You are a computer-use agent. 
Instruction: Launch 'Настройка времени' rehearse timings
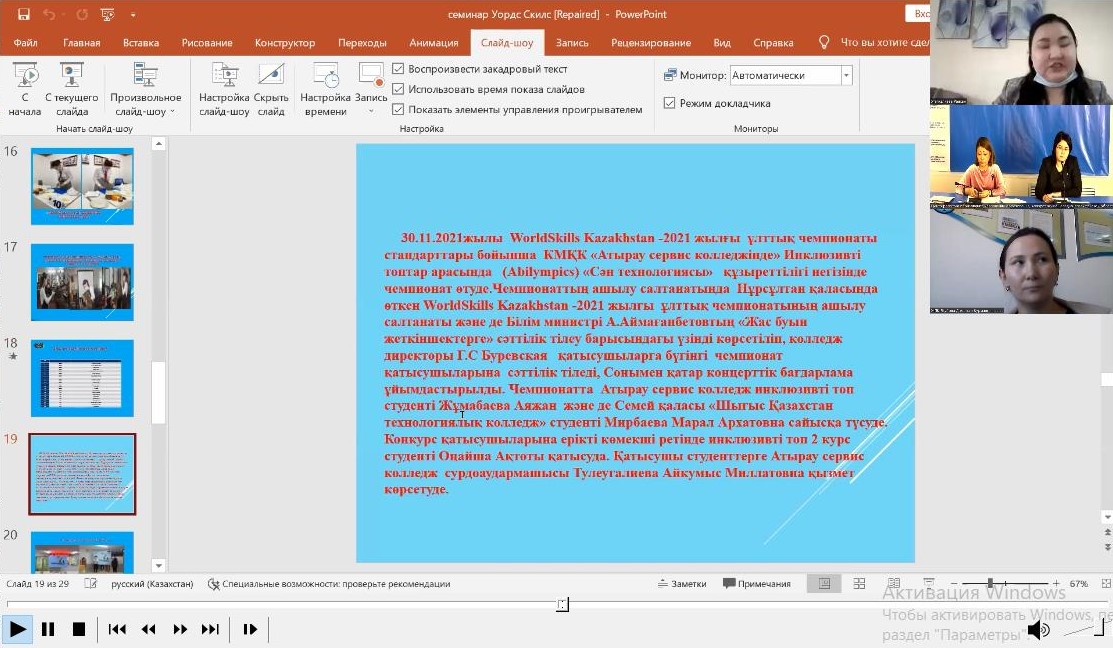[325, 89]
